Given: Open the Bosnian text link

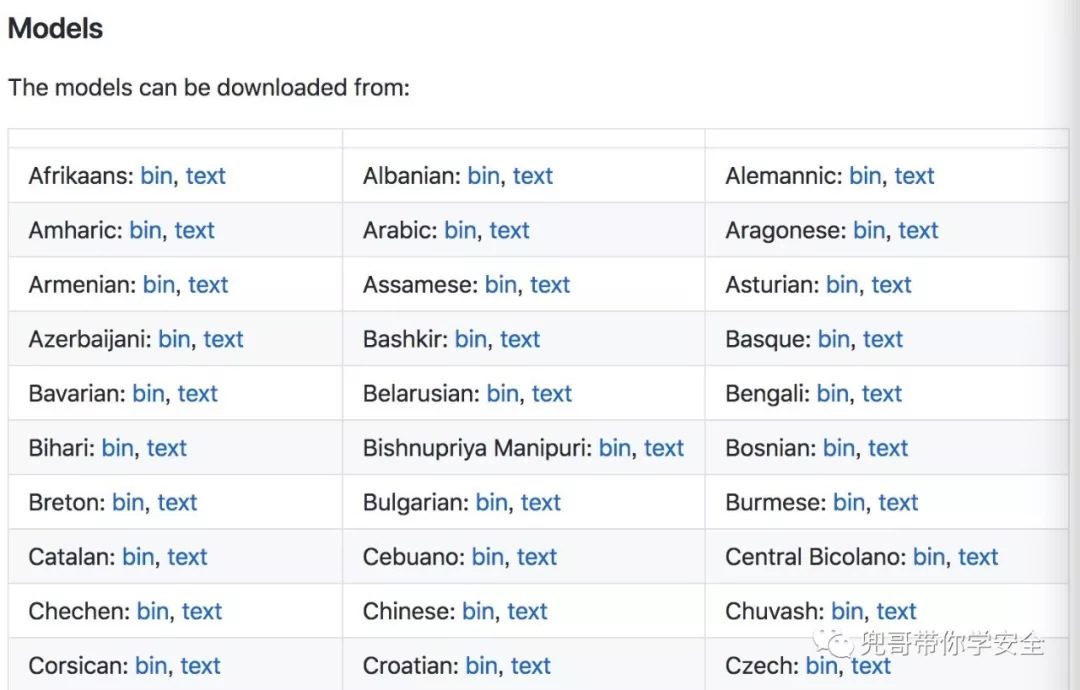Looking at the screenshot, I should 887,449.
